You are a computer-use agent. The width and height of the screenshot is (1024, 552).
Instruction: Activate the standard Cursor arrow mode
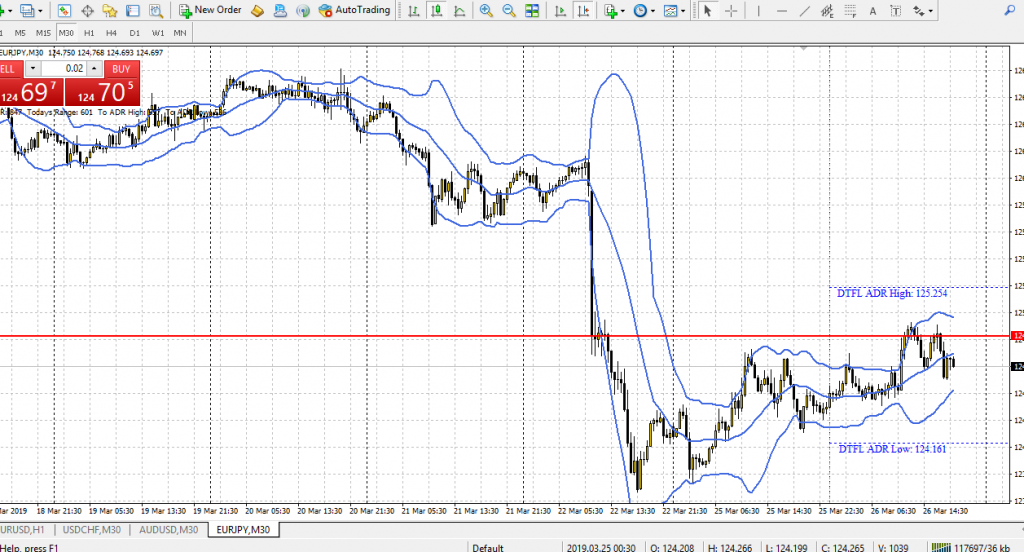(x=707, y=10)
